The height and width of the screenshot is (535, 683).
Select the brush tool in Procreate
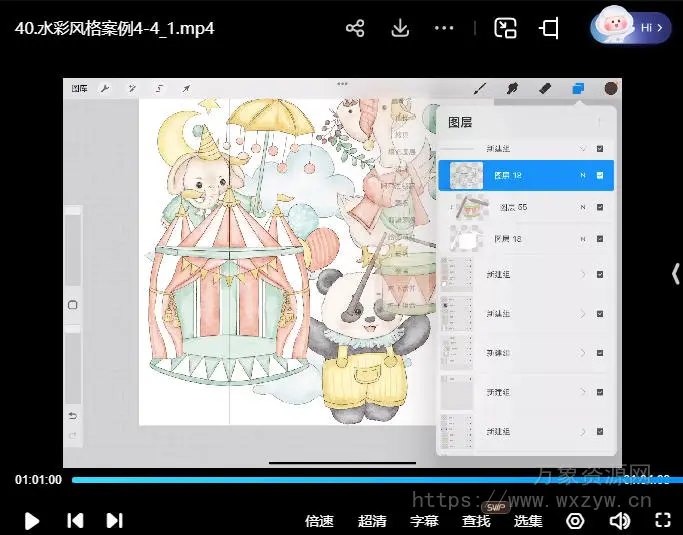click(479, 89)
